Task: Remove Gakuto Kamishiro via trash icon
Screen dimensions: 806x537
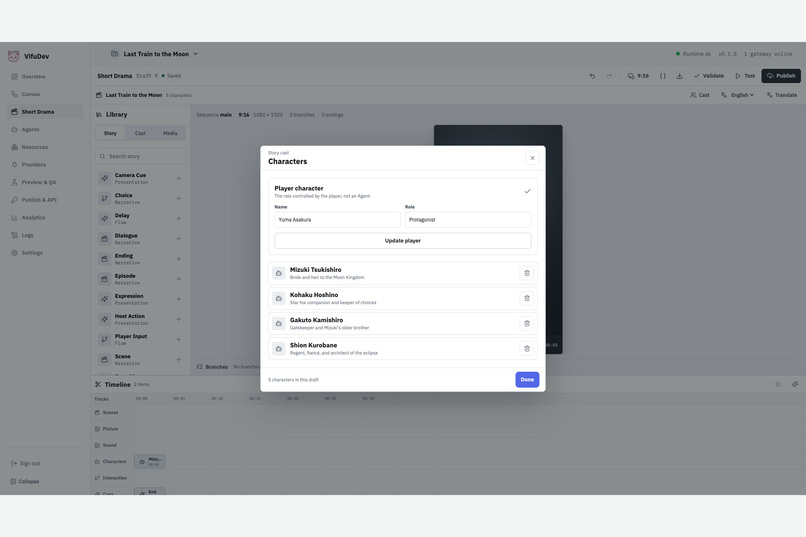Action: [526, 323]
